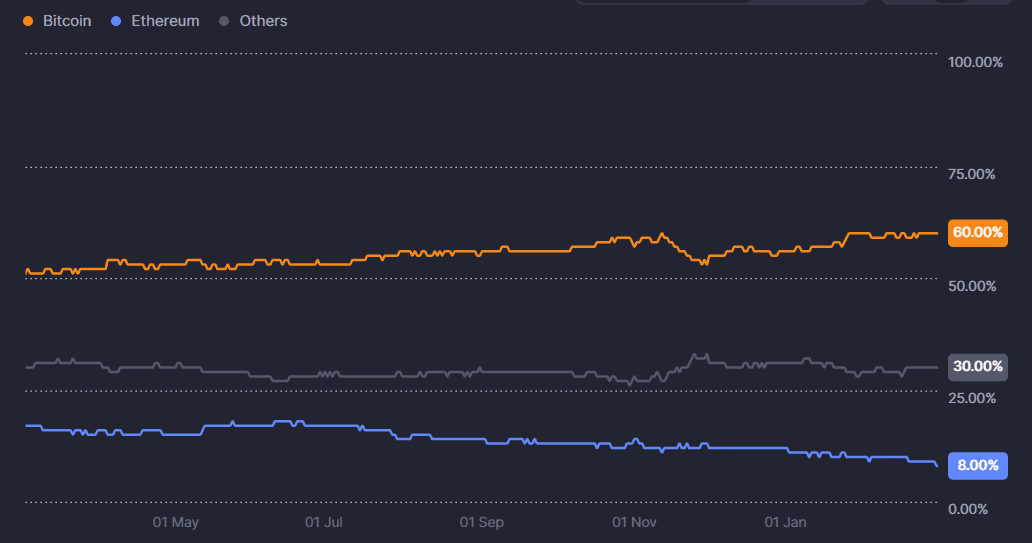Click the 0.00% y-axis label
The width and height of the screenshot is (1032, 543).
tap(967, 510)
